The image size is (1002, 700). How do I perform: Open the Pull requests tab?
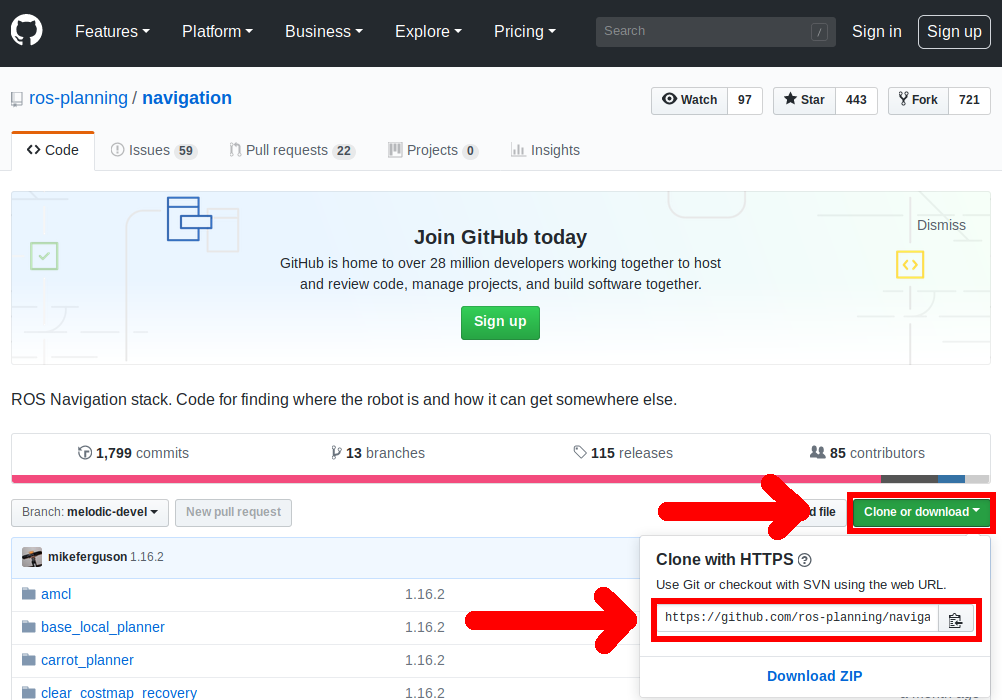click(x=286, y=150)
